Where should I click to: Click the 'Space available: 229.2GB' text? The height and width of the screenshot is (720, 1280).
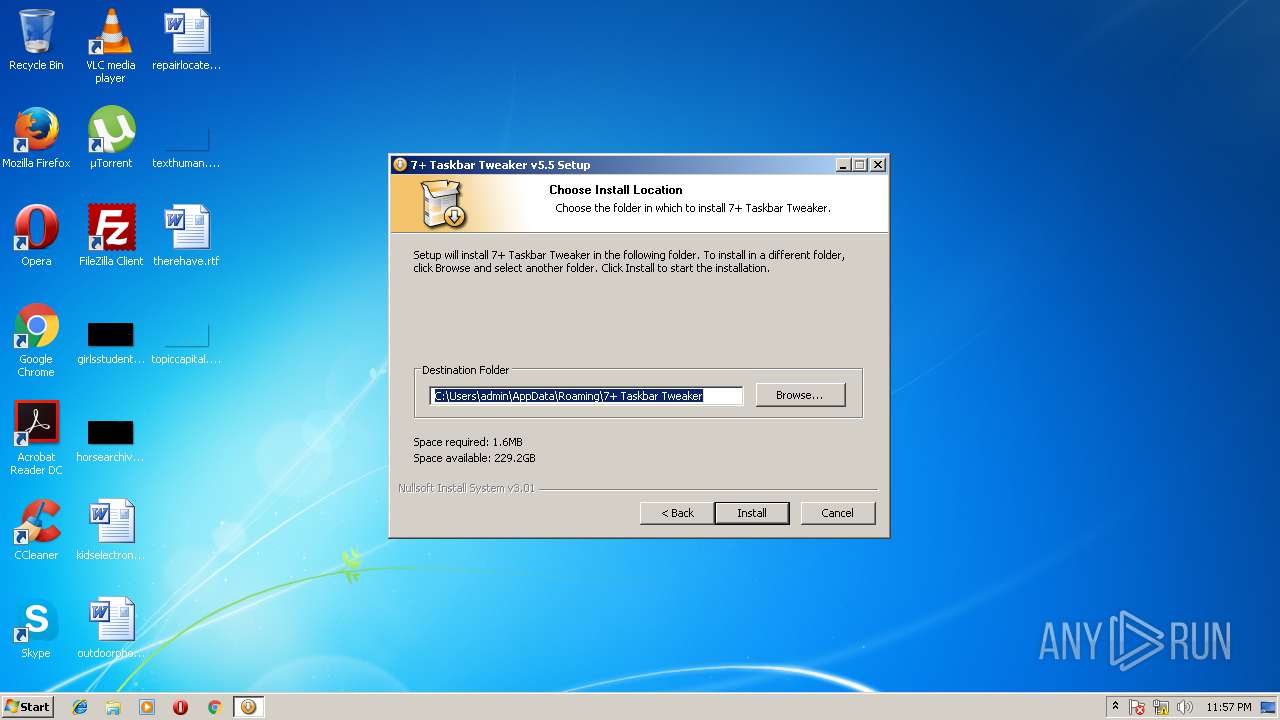[474, 458]
